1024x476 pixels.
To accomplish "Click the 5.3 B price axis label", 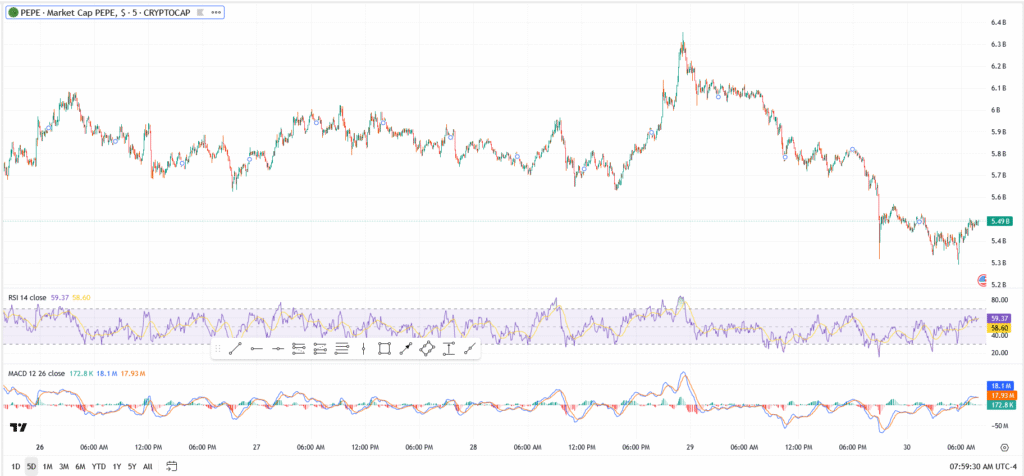I will tap(997, 263).
